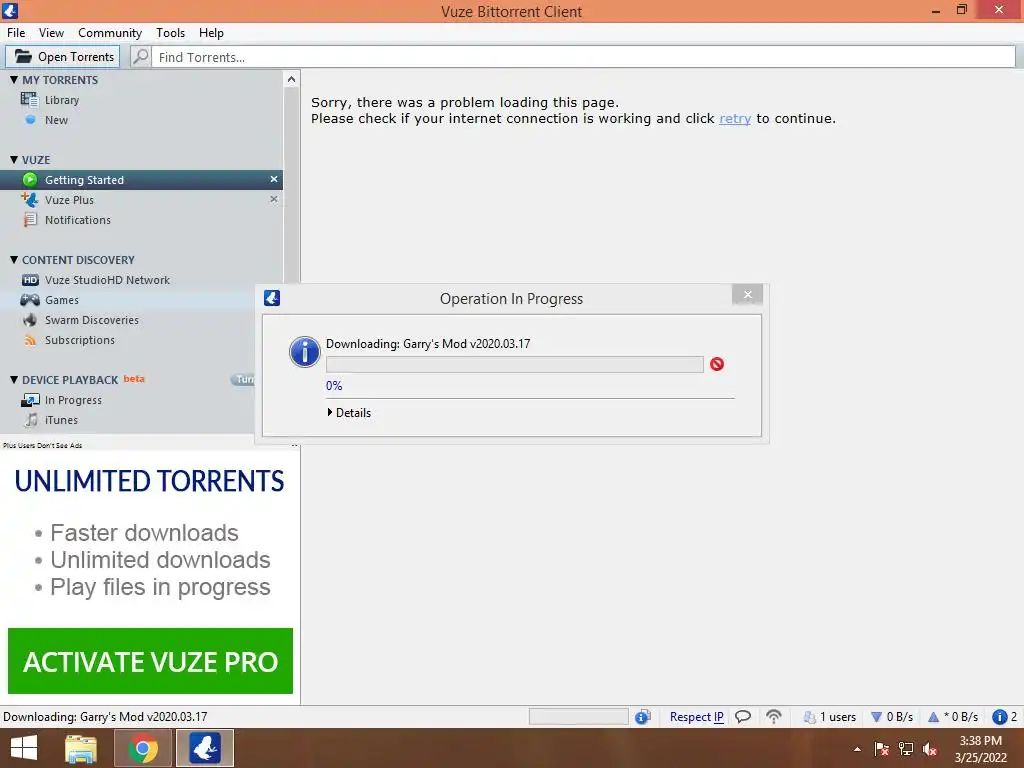Collapse the CONTENT DISCOVERY section
Screen dimensions: 1024x768
coord(14,259)
